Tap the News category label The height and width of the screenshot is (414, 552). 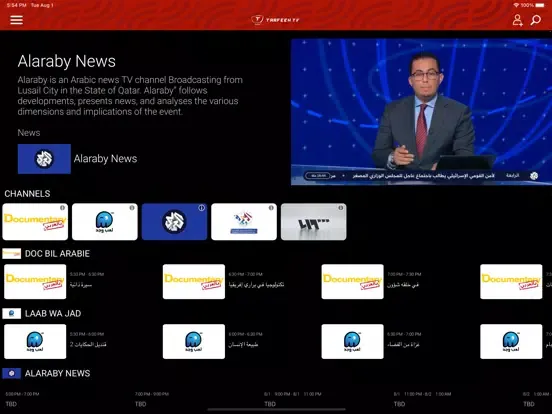(29, 133)
